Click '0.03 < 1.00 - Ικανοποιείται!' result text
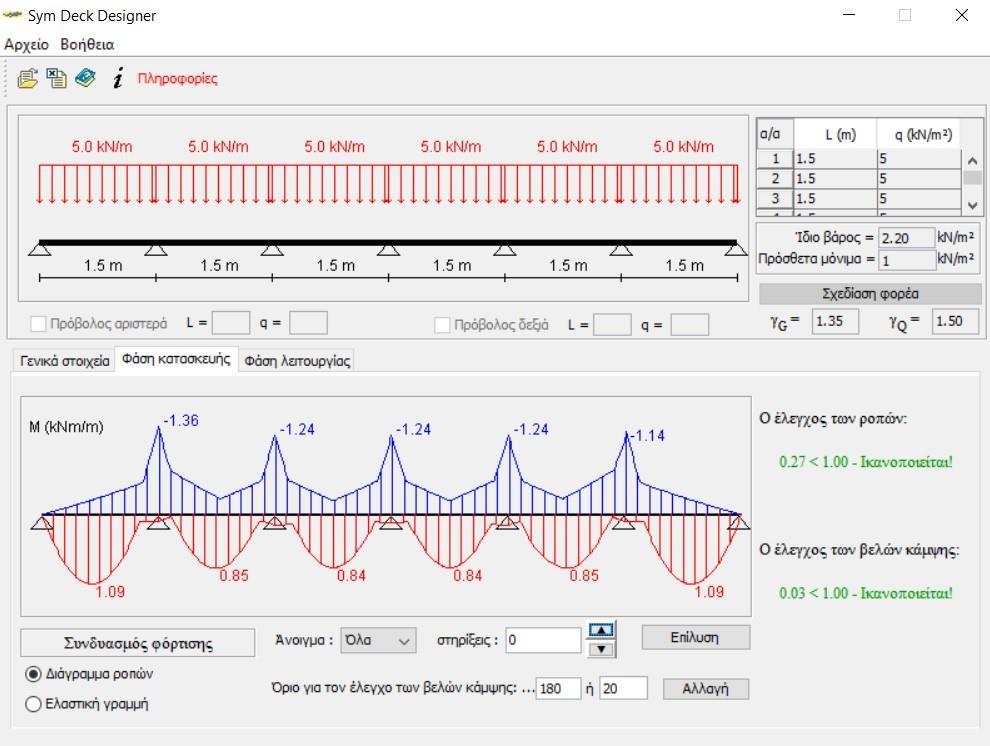 (866, 593)
